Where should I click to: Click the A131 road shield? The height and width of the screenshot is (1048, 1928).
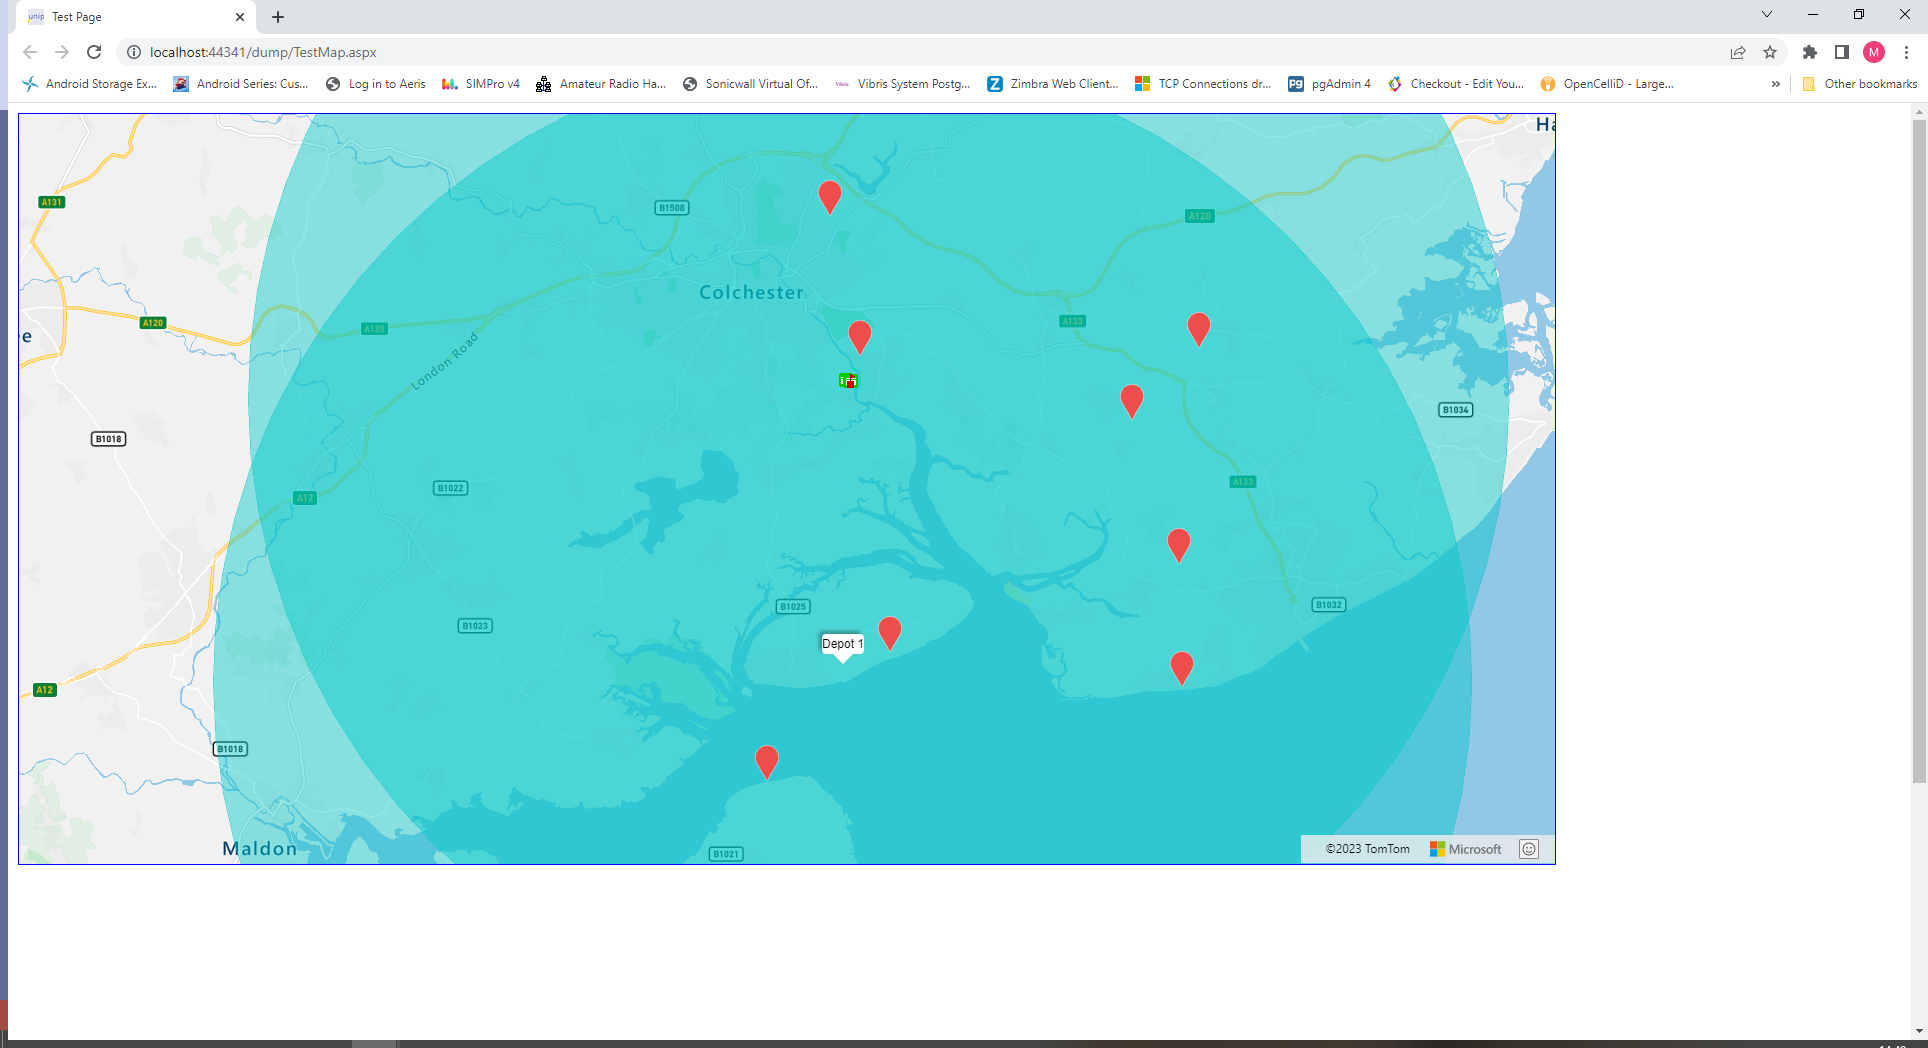point(52,202)
